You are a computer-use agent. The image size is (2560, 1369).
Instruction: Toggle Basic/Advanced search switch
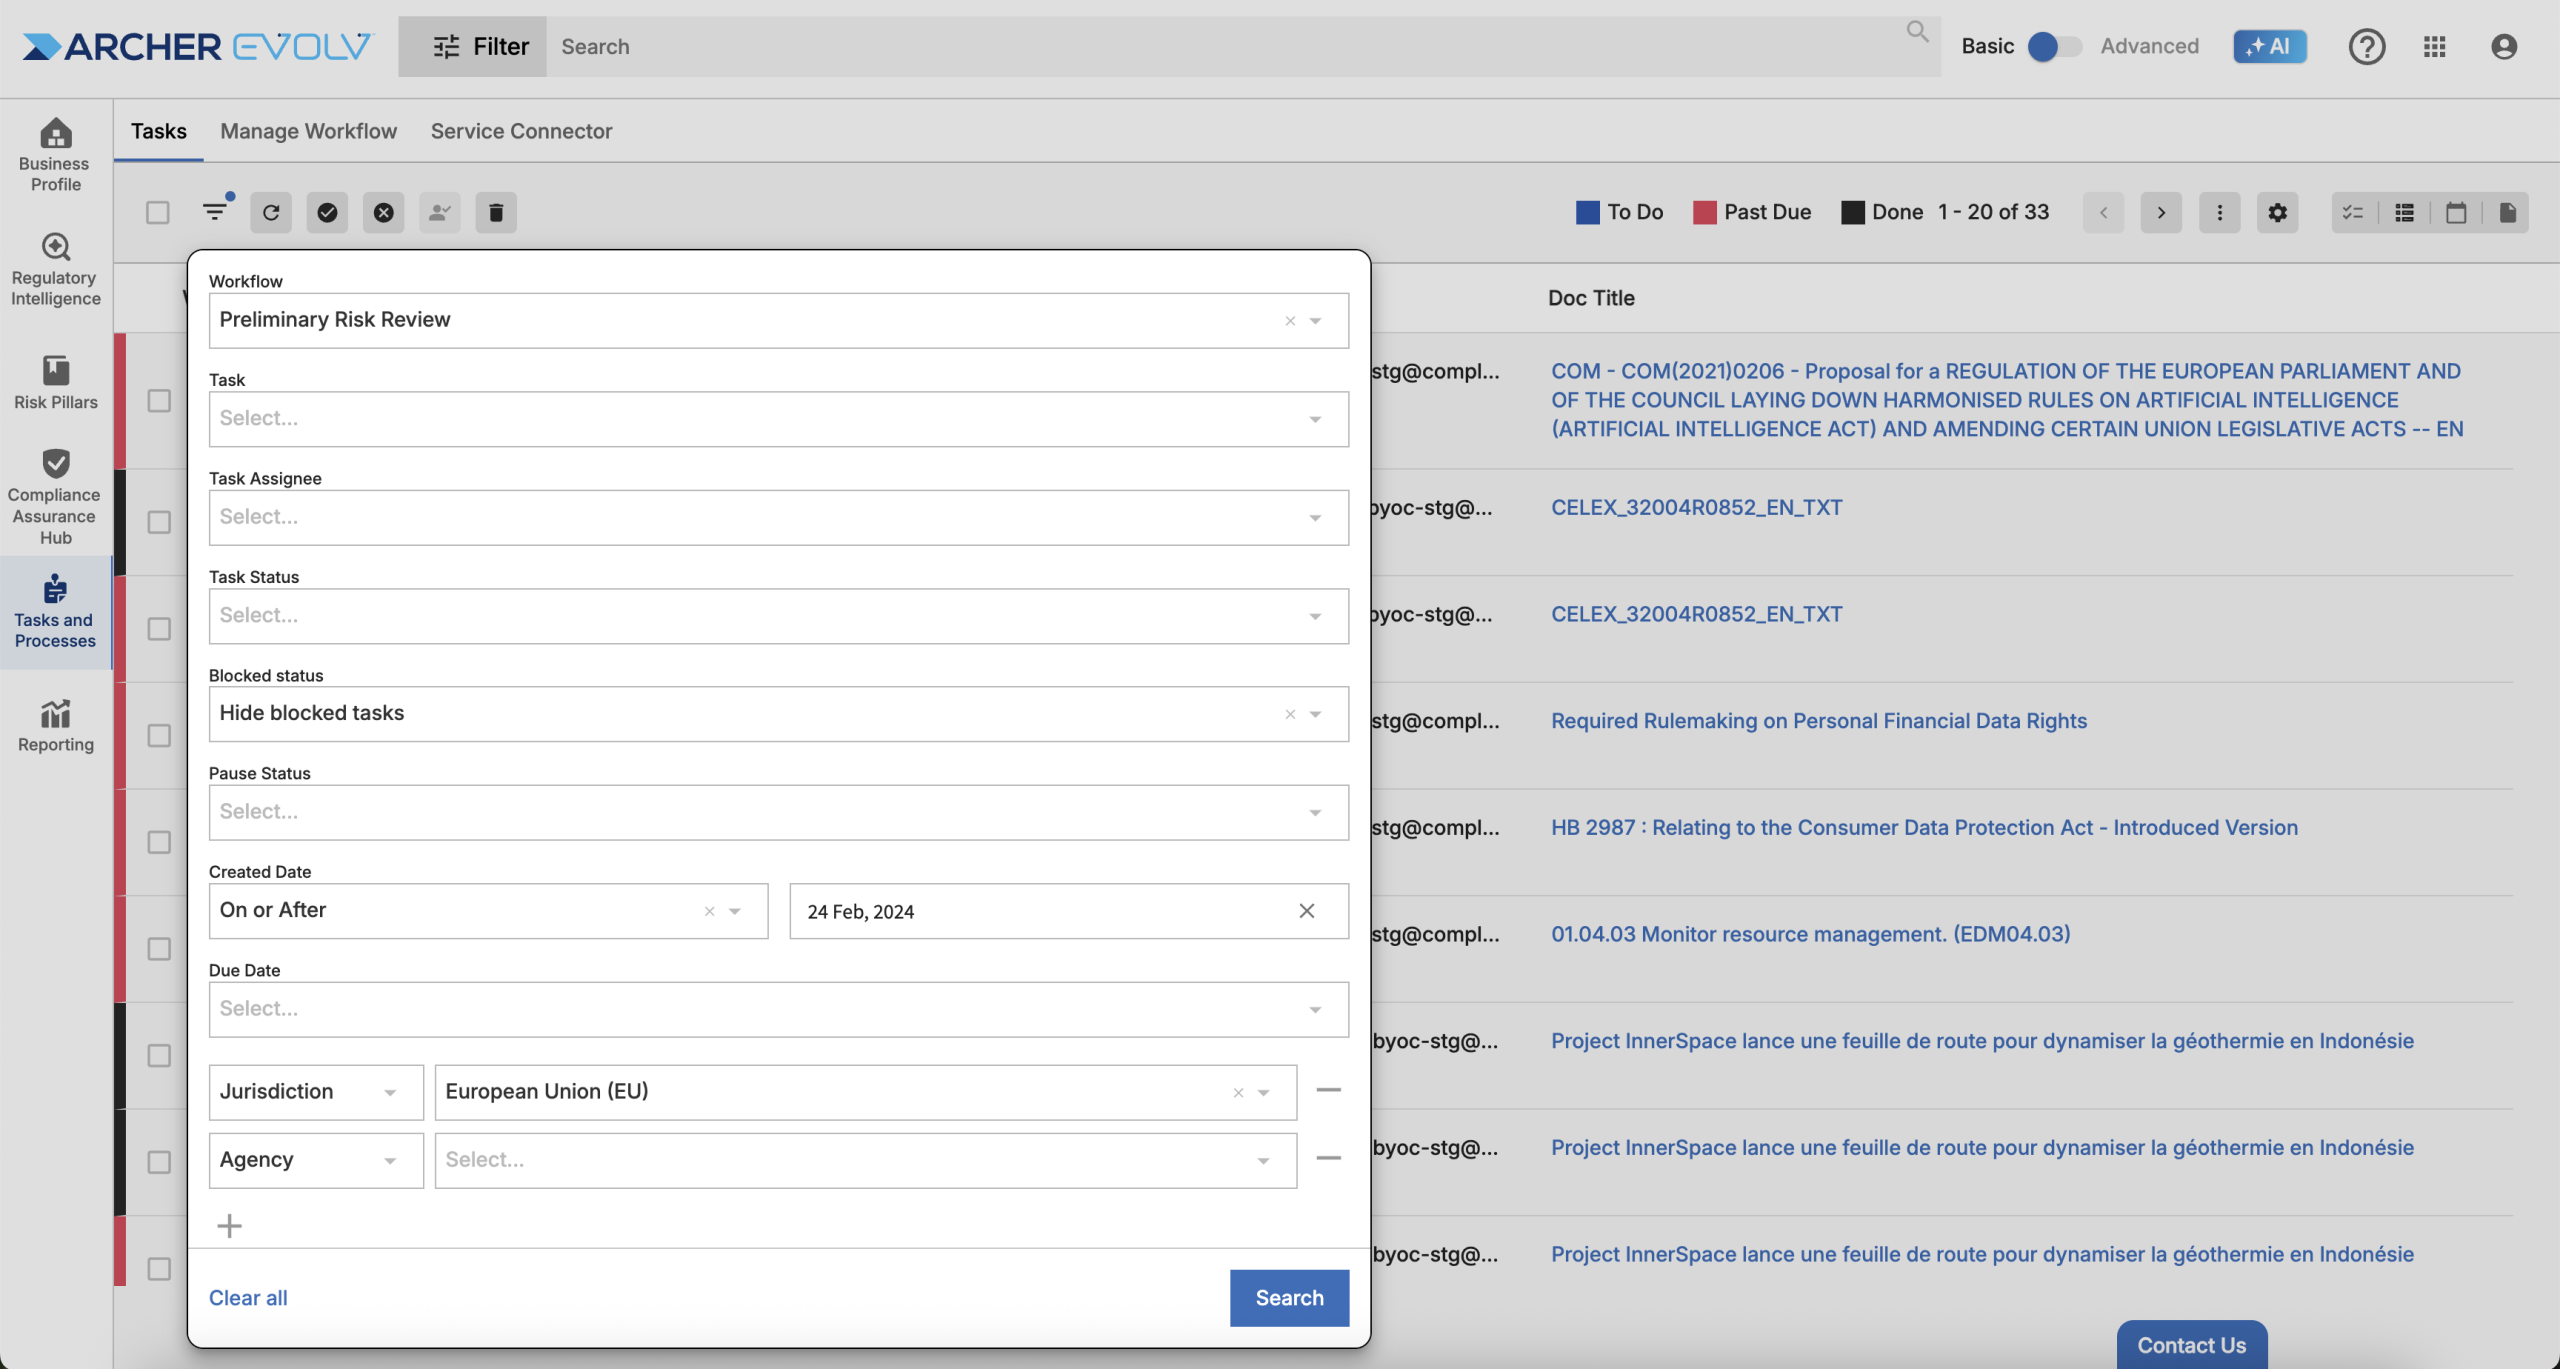coord(2053,46)
